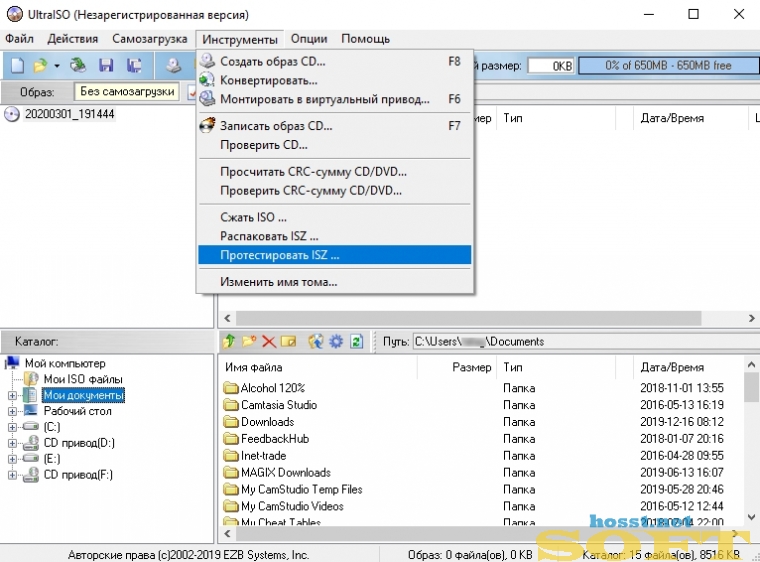The image size is (760, 562).
Task: Click the 0% of 650MB capacity bar
Action: 668,65
